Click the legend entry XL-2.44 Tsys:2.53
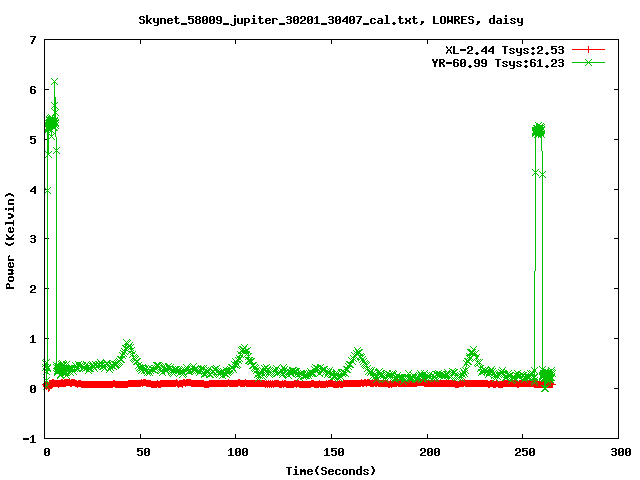The width and height of the screenshot is (640, 480). point(504,50)
